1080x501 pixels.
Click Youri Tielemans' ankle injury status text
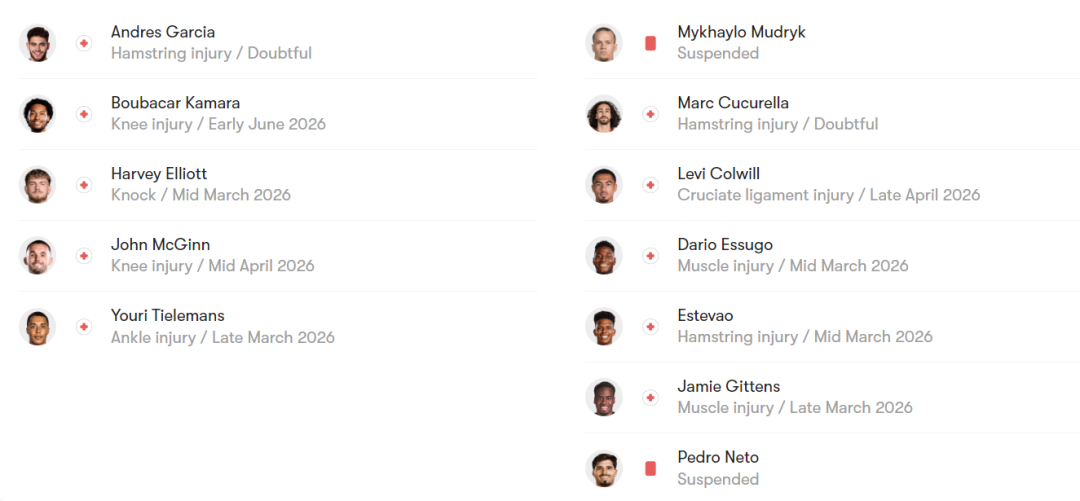tap(223, 337)
